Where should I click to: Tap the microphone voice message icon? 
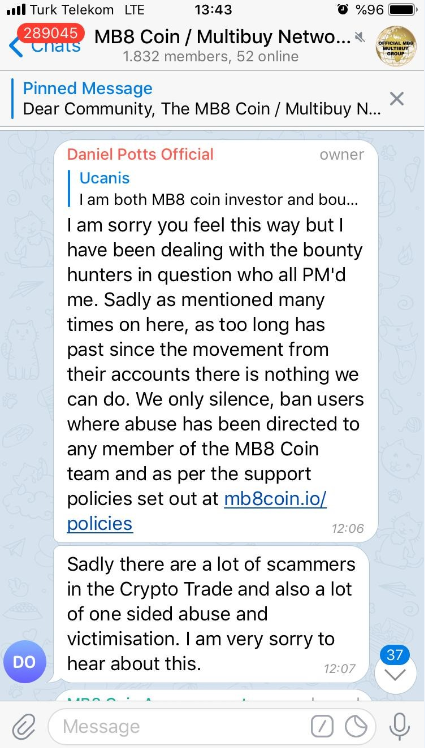[399, 727]
